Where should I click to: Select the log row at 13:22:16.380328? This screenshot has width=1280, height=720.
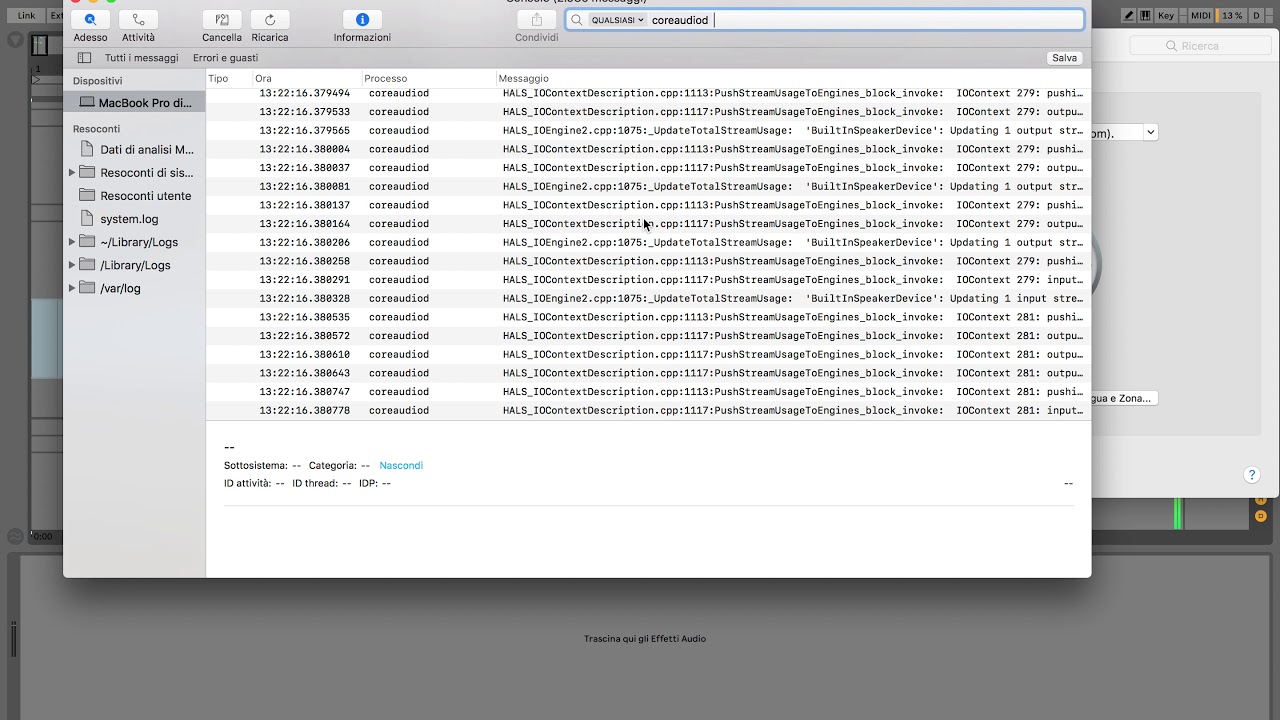[648, 298]
